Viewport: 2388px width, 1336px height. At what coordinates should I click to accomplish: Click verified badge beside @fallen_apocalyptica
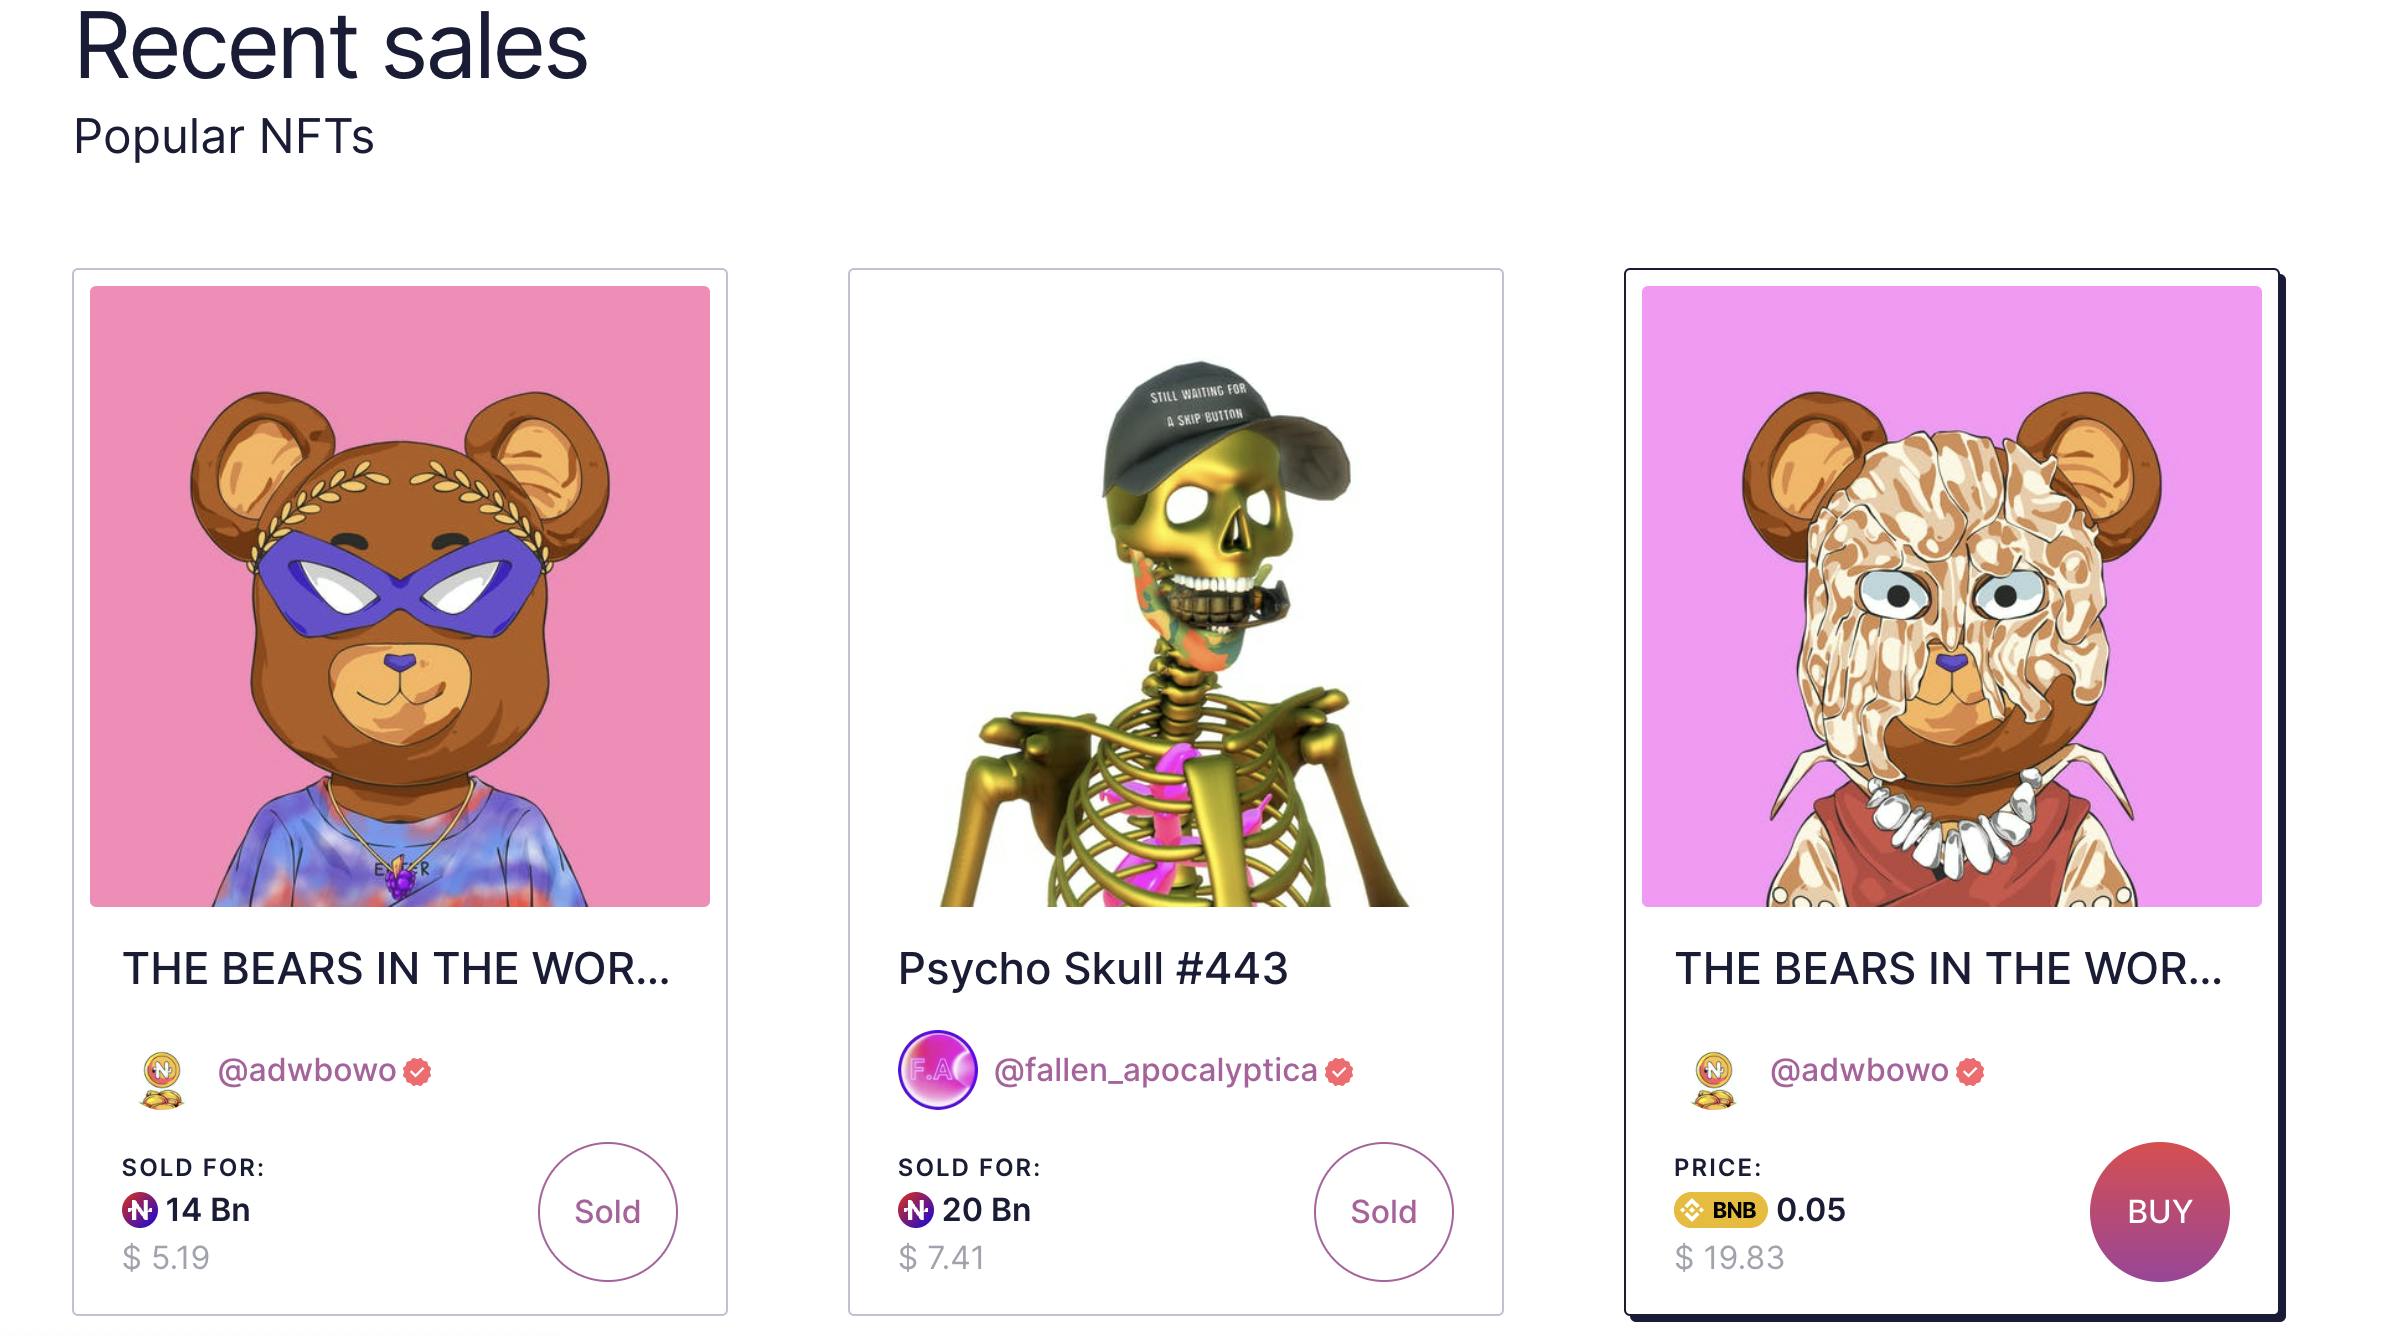point(1339,1072)
